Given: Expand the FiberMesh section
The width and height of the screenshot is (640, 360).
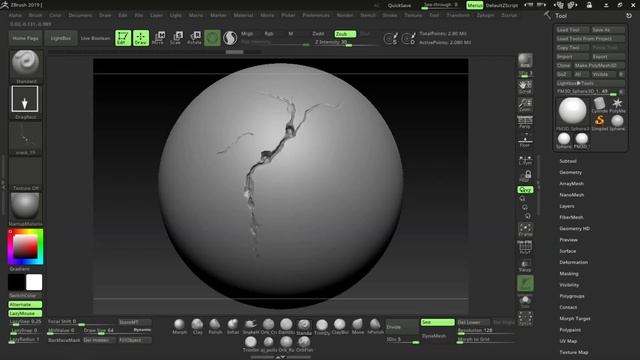Looking at the screenshot, I should [x=571, y=217].
